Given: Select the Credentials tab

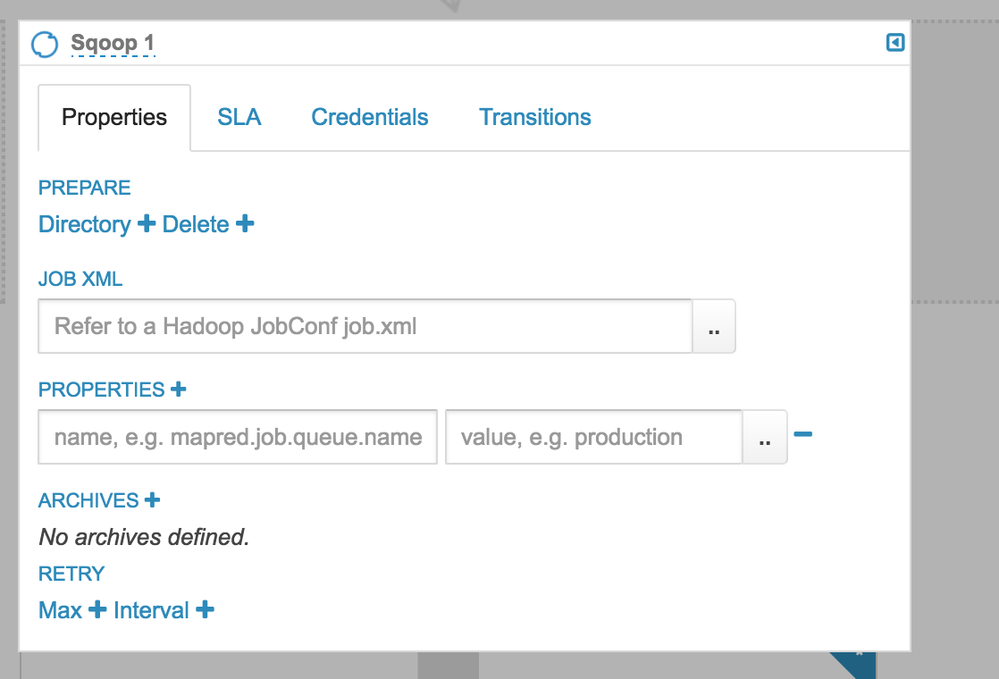Looking at the screenshot, I should 369,118.
